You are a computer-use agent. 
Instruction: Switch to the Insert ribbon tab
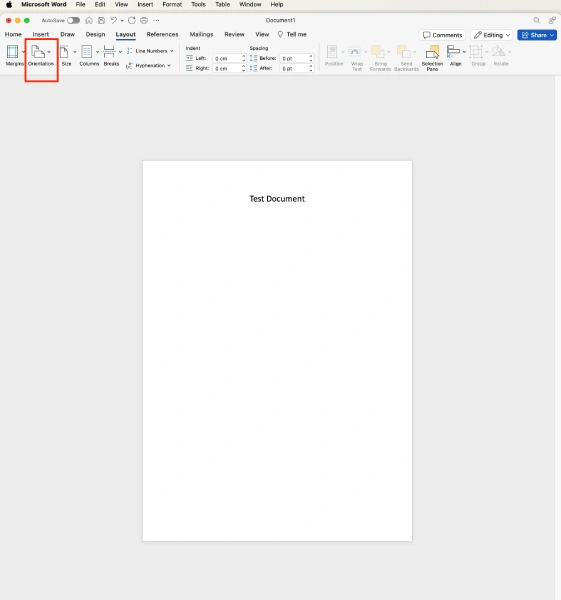point(41,34)
